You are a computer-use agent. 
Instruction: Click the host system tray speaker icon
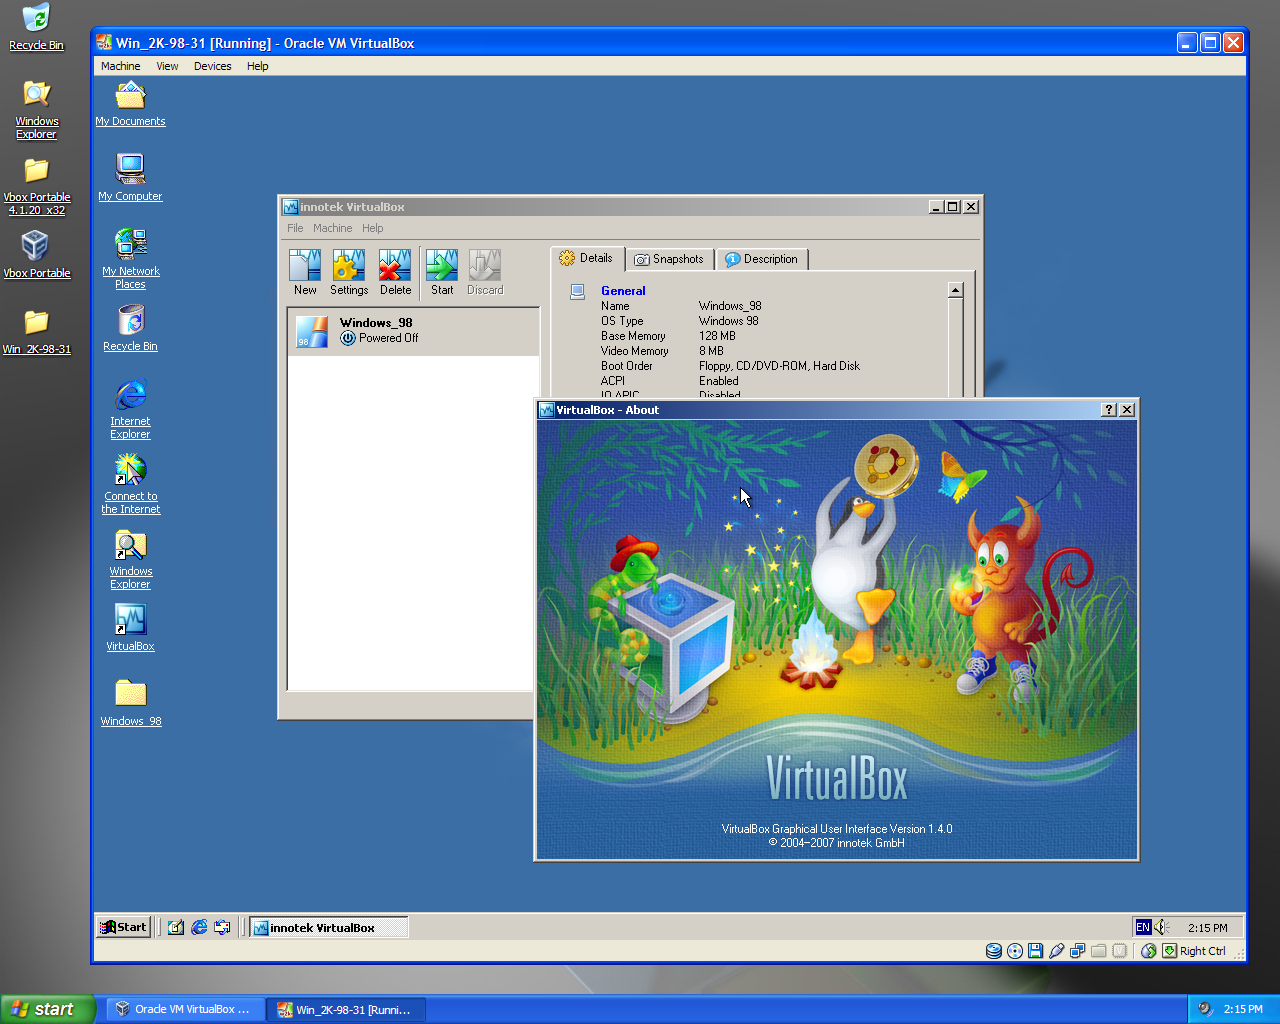coord(1205,1009)
